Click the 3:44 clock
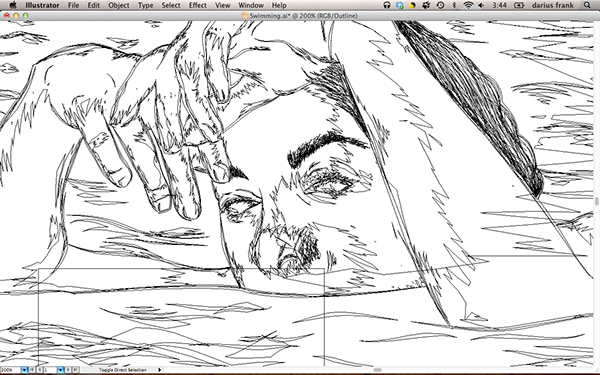 pyautogui.click(x=499, y=5)
